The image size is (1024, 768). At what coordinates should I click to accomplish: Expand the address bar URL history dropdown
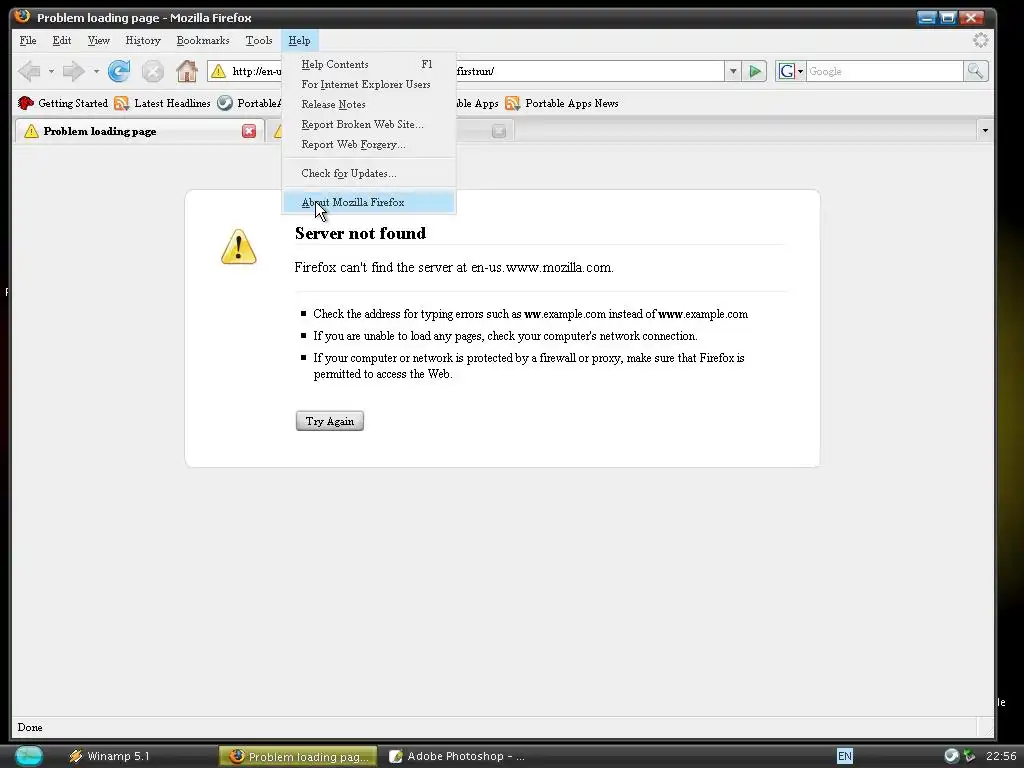[x=732, y=71]
